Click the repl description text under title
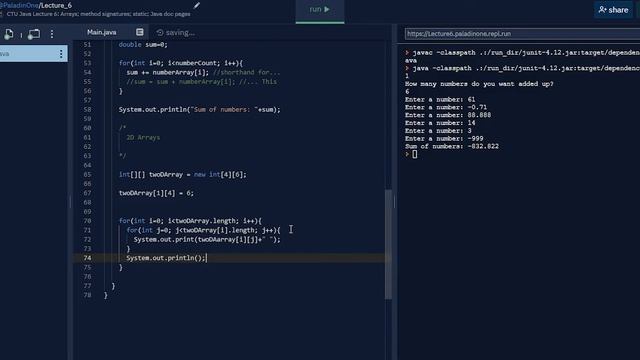This screenshot has height=360, width=640. pyautogui.click(x=98, y=14)
